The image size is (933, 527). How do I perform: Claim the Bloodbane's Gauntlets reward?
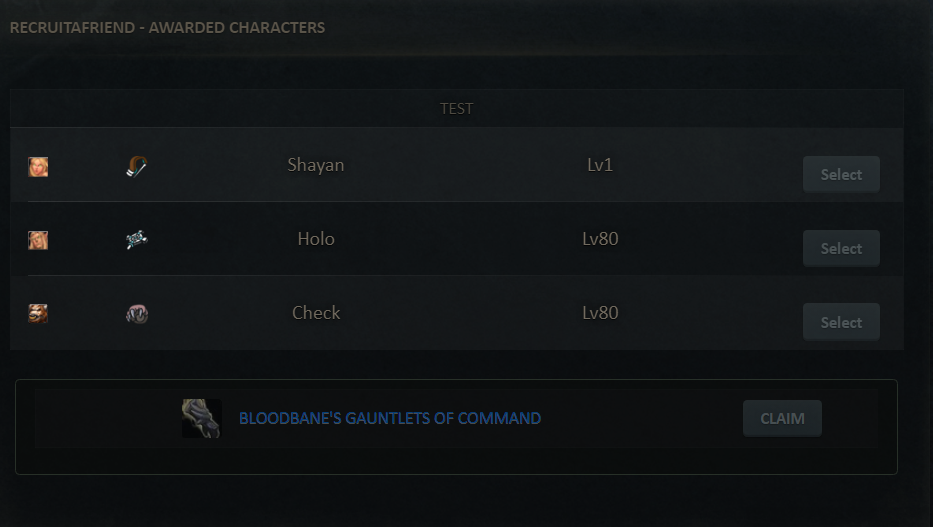pyautogui.click(x=782, y=418)
